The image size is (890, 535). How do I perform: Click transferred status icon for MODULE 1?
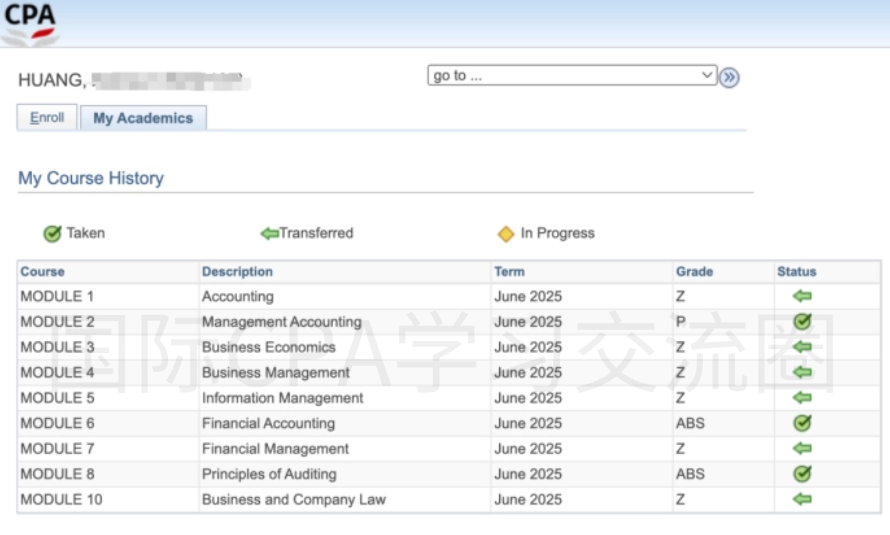(x=802, y=296)
